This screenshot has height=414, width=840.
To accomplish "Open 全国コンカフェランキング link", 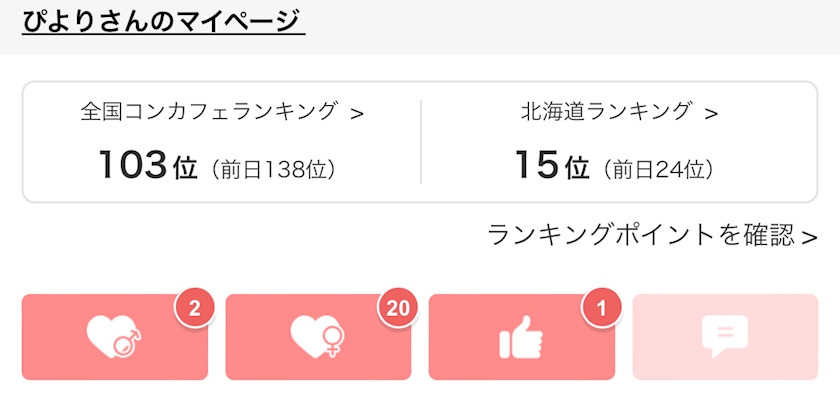I will tap(209, 111).
